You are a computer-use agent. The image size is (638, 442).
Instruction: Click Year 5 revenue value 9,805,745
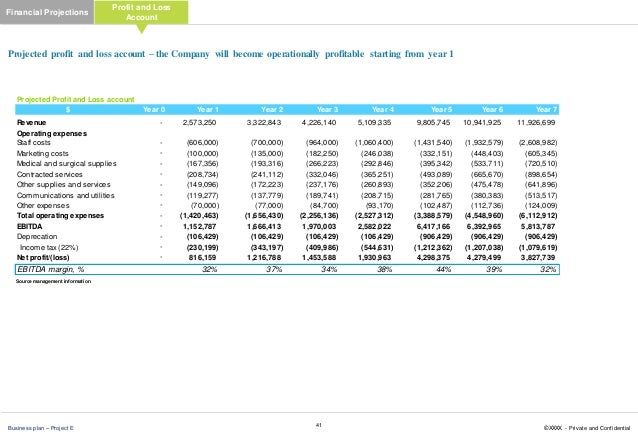point(433,123)
